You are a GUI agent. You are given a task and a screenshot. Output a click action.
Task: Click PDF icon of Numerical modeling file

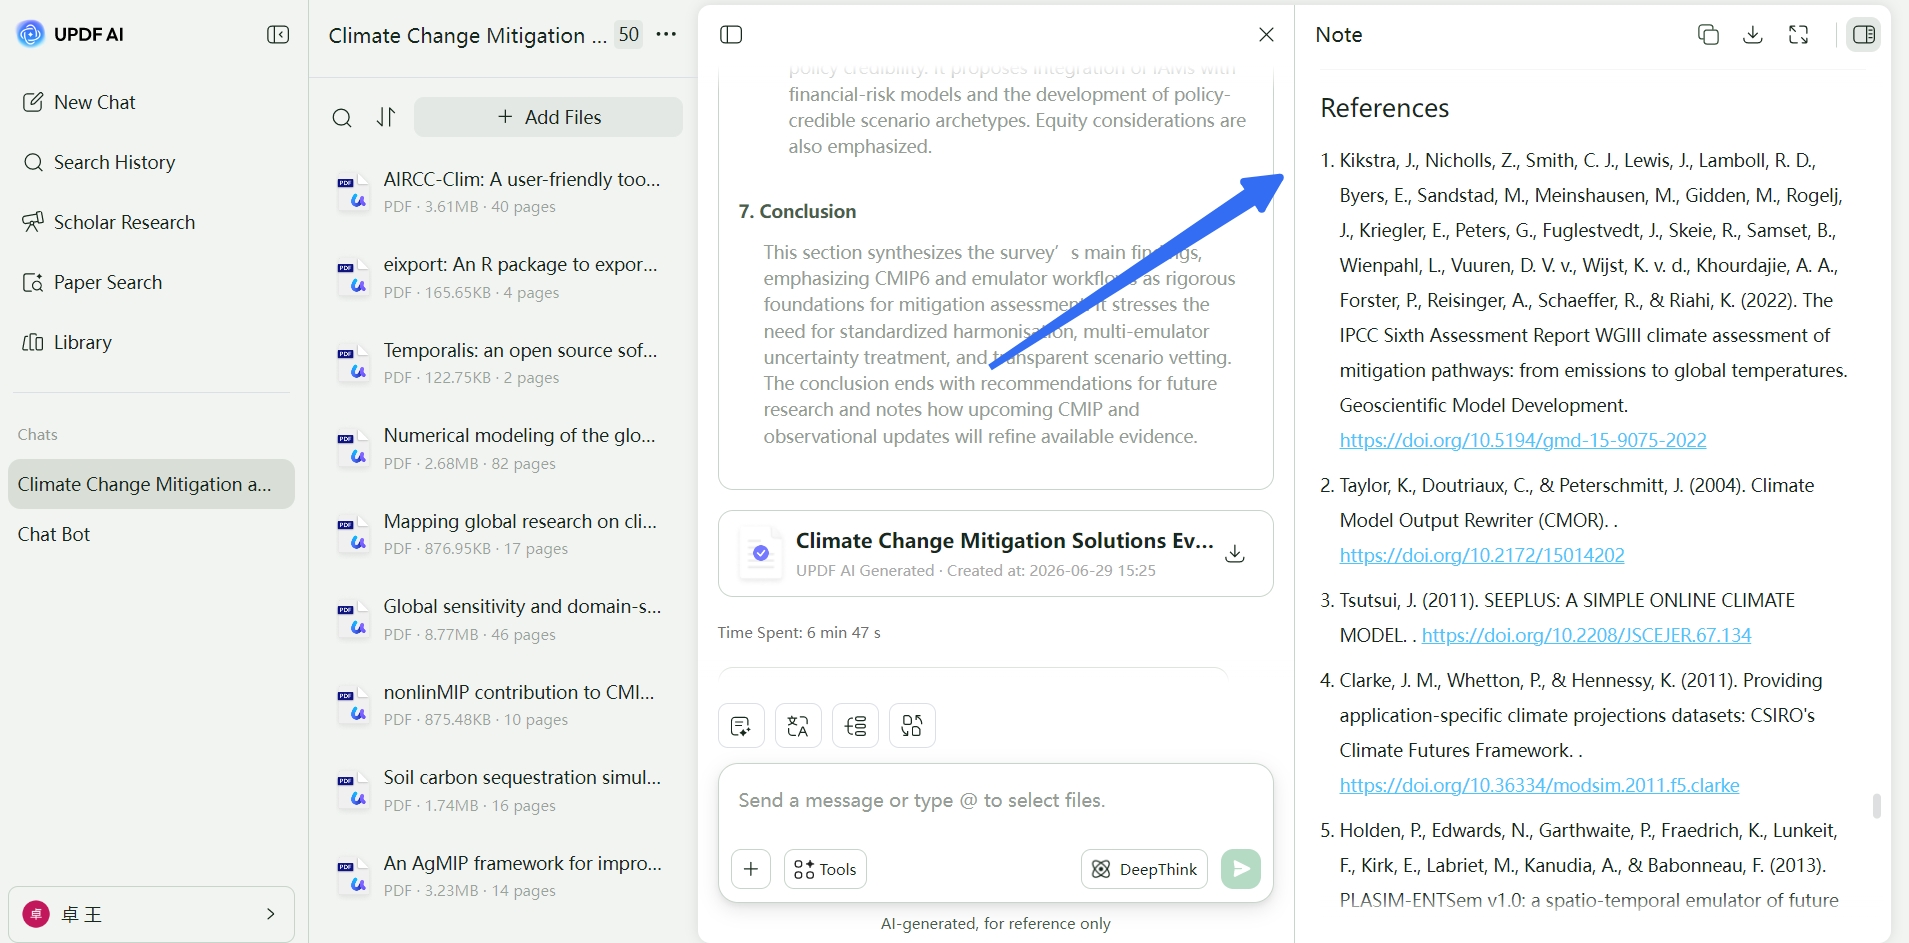pyautogui.click(x=352, y=449)
